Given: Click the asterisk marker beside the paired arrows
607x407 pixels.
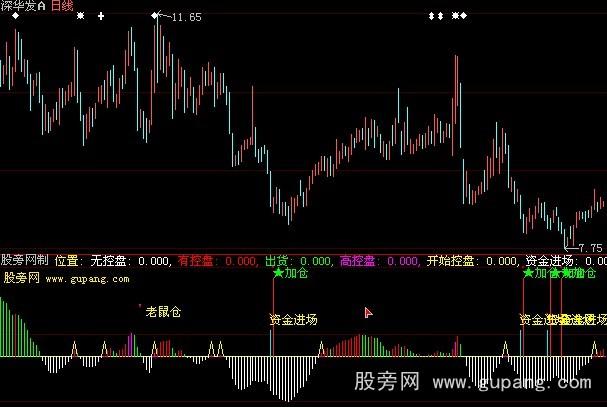Looking at the screenshot, I should (456, 16).
